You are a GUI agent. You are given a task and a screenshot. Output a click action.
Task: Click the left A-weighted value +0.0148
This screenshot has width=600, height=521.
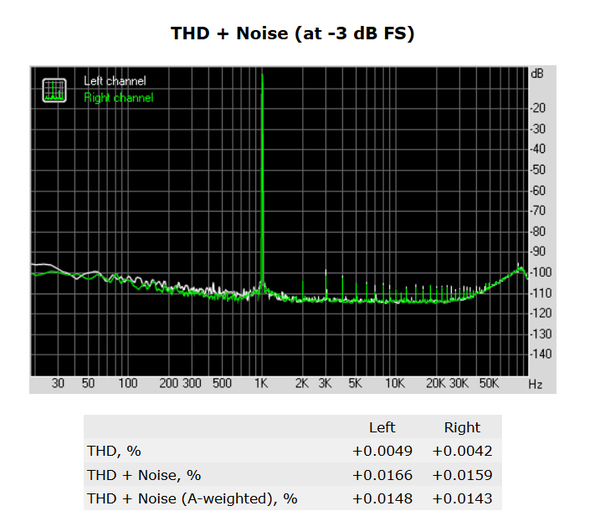coord(382,499)
